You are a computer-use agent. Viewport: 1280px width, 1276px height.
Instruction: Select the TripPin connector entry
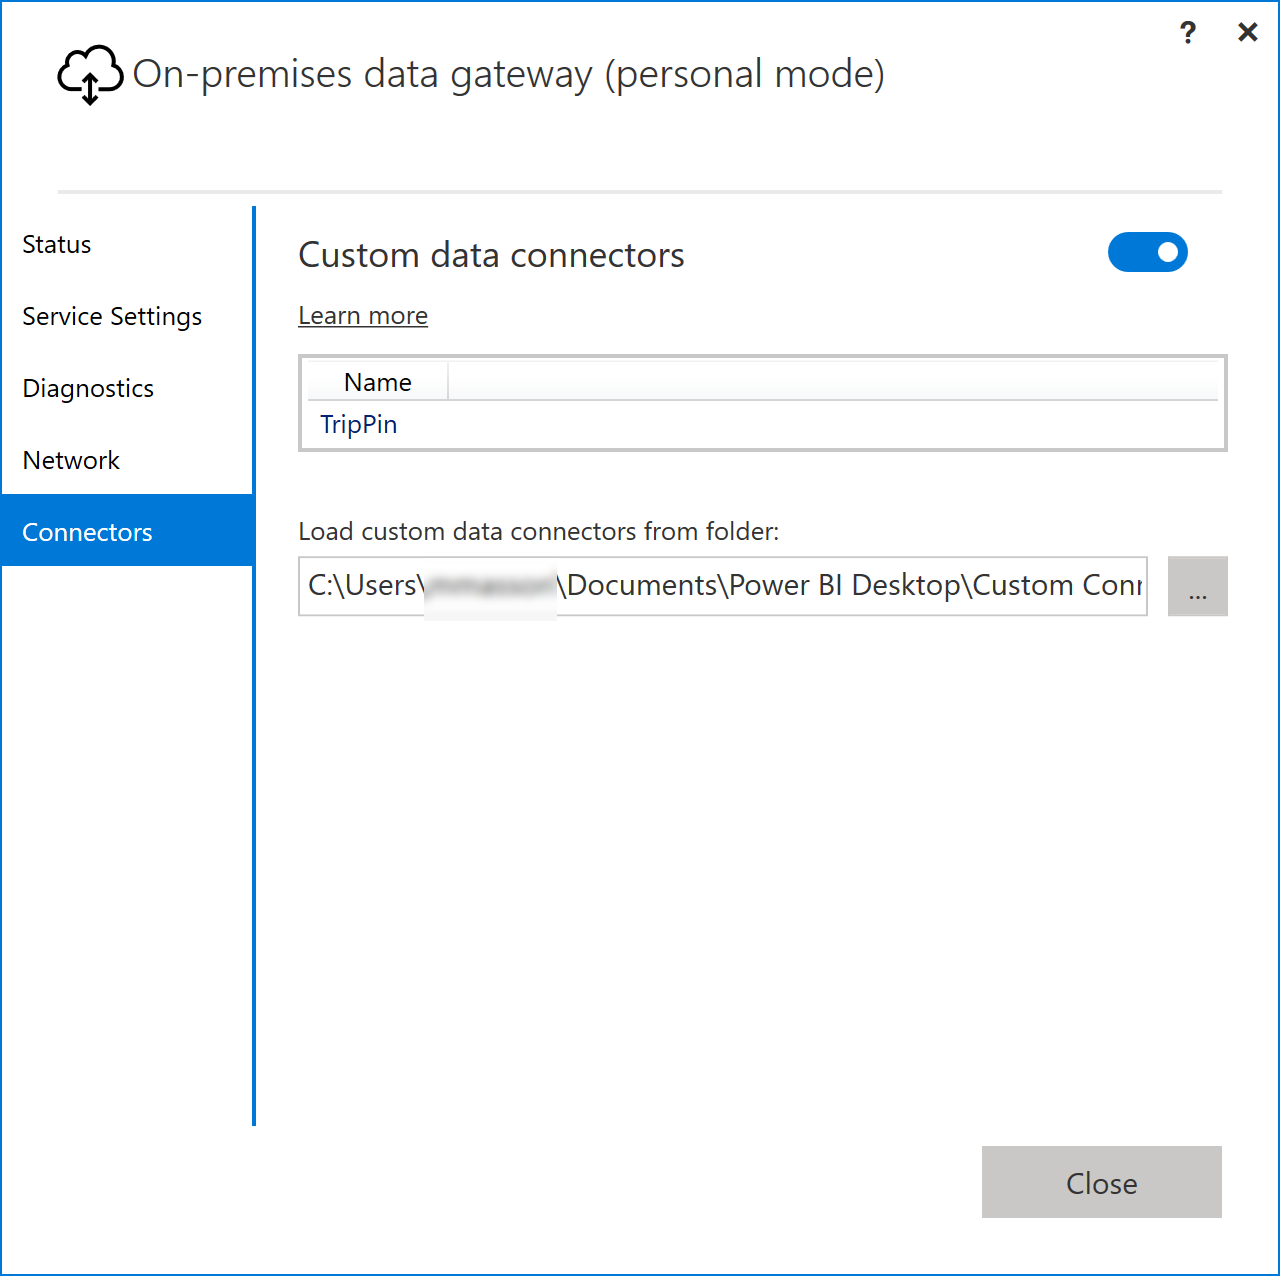click(357, 424)
